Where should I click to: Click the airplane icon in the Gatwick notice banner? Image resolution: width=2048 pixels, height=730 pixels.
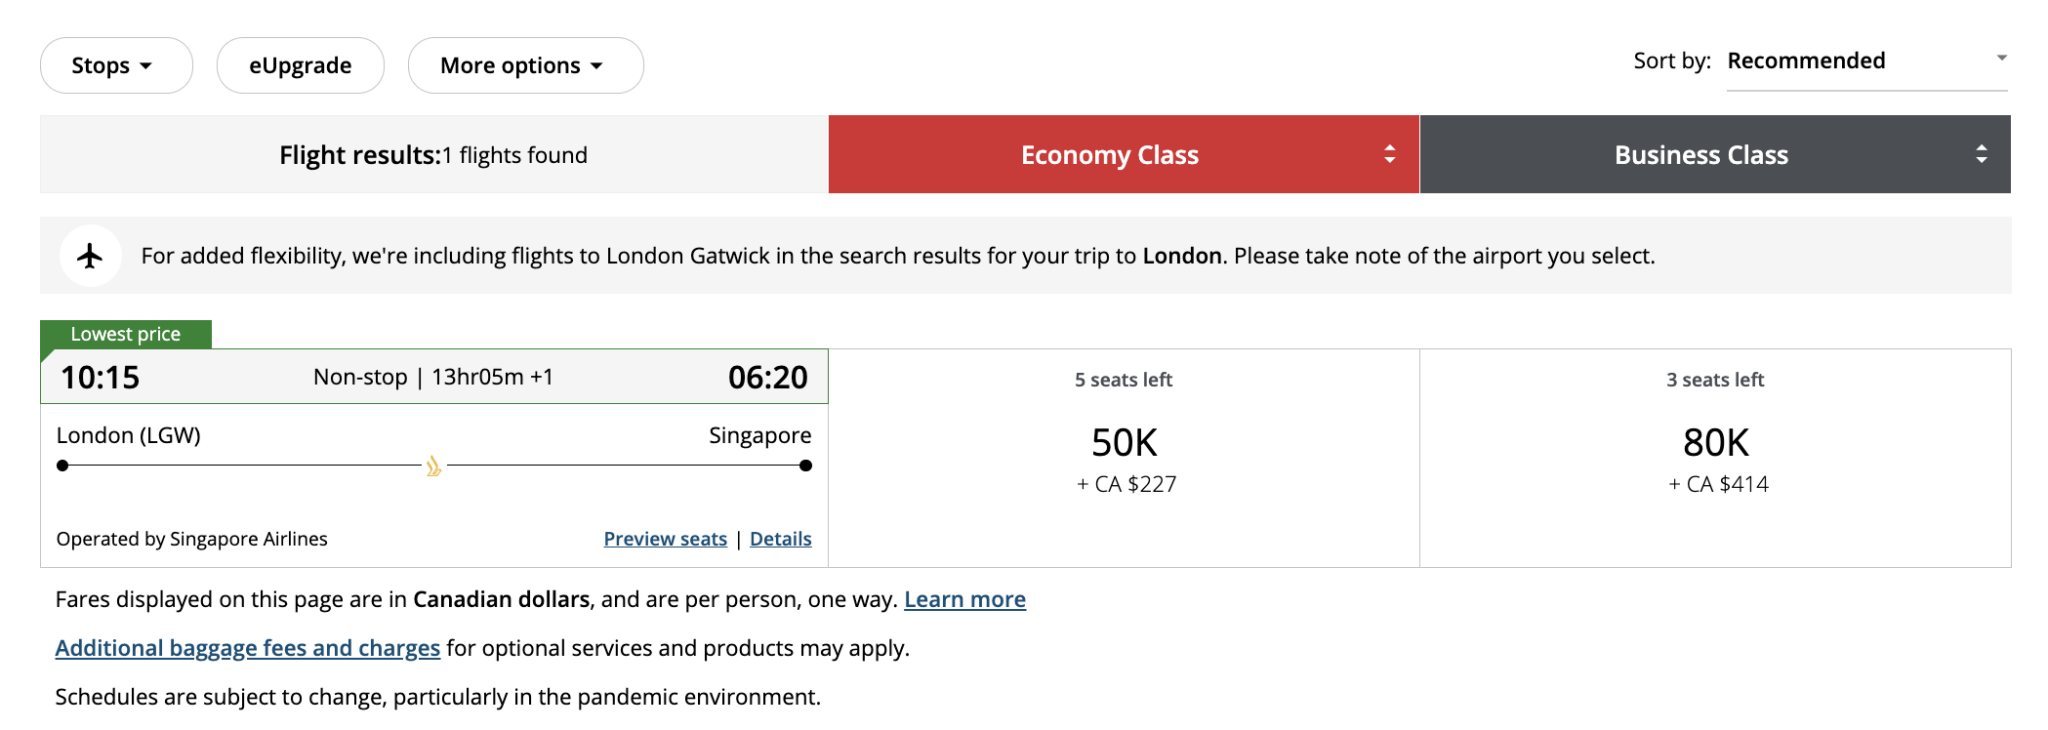91,255
